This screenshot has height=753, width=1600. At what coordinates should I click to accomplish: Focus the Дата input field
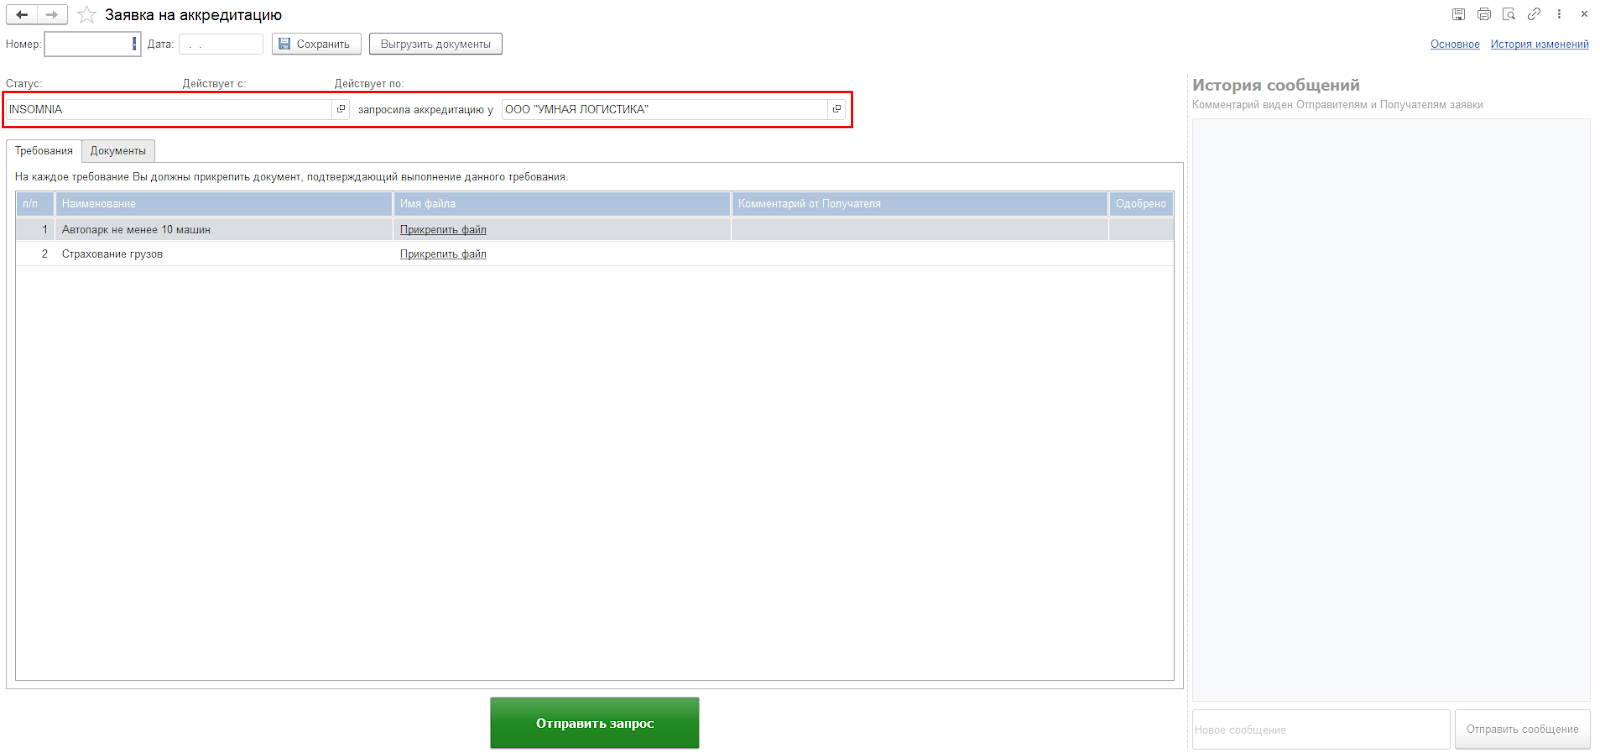(x=221, y=44)
